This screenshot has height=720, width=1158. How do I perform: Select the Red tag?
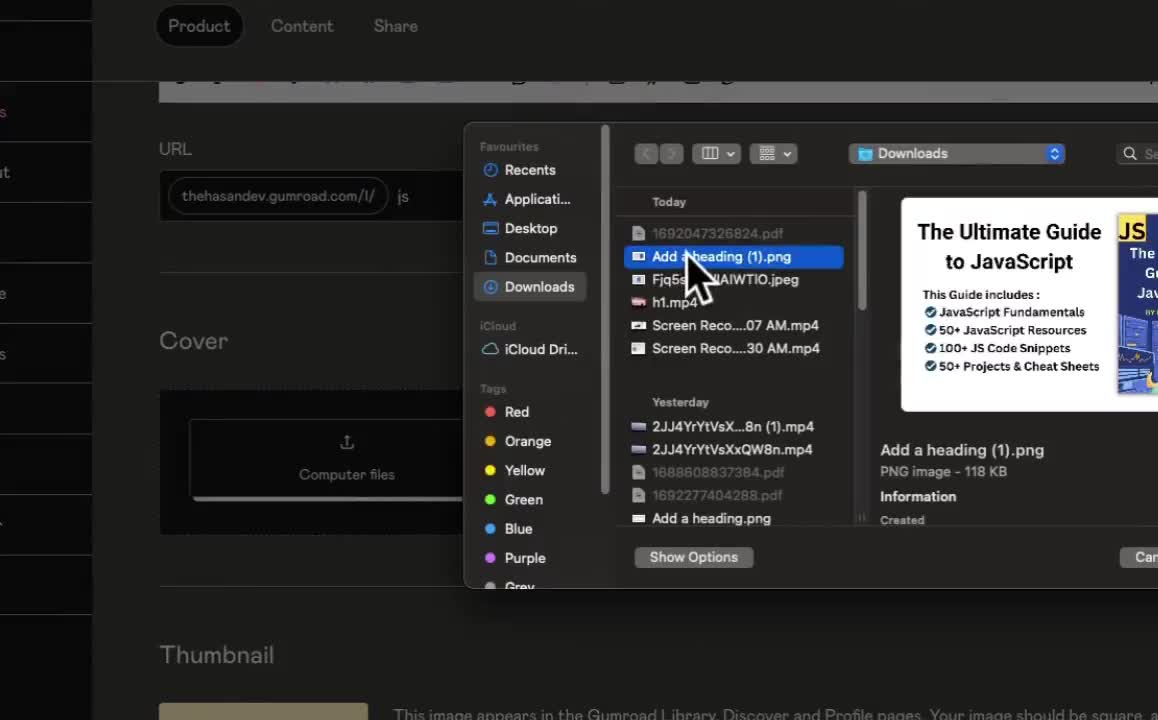click(516, 412)
